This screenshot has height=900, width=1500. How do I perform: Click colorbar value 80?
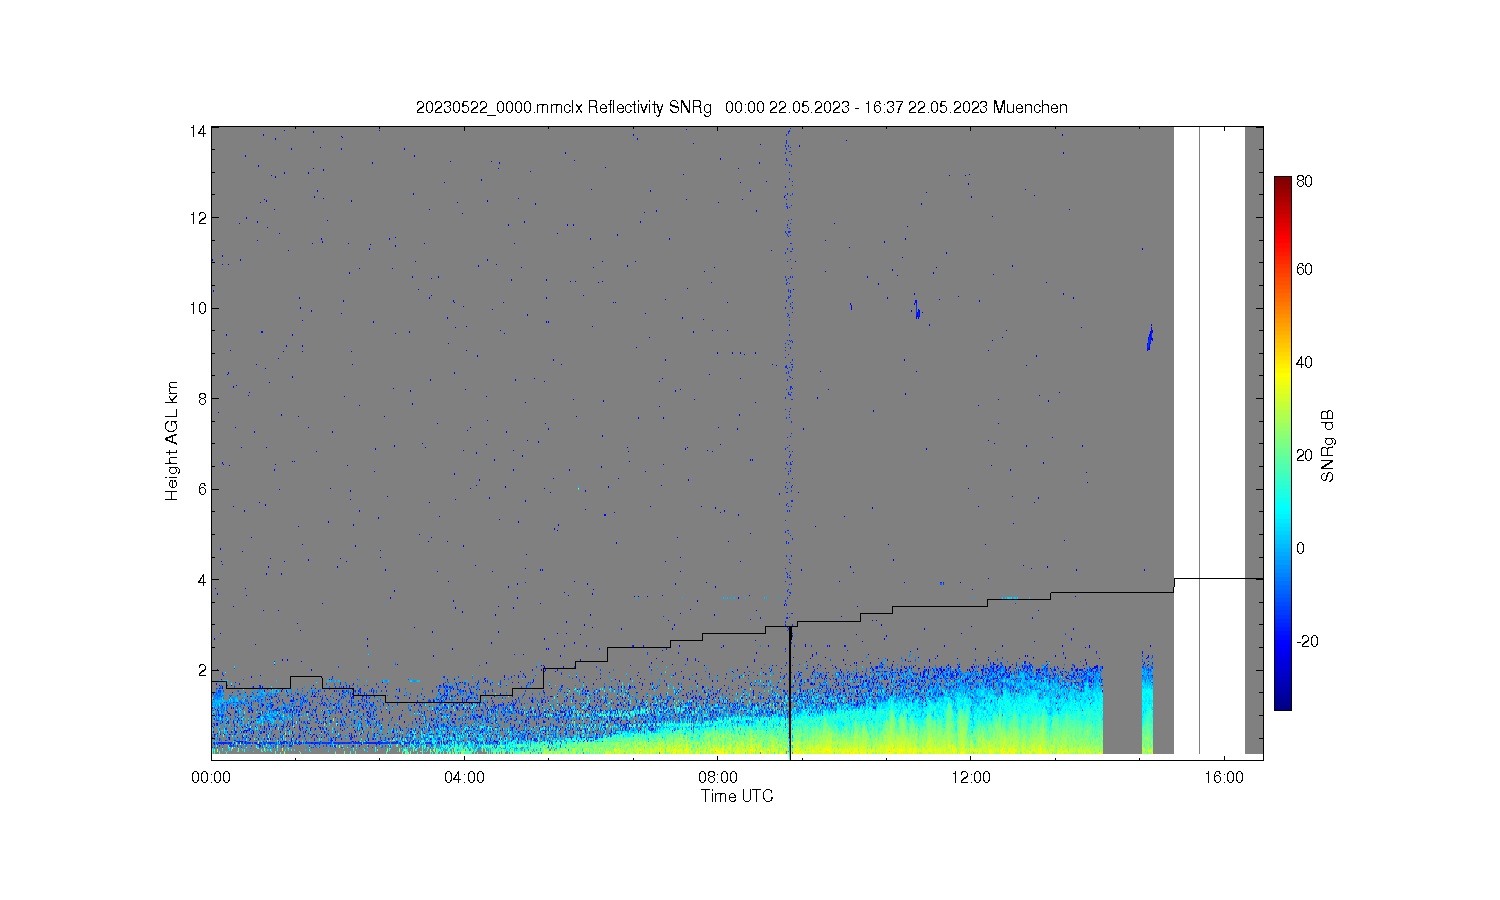tap(1304, 182)
